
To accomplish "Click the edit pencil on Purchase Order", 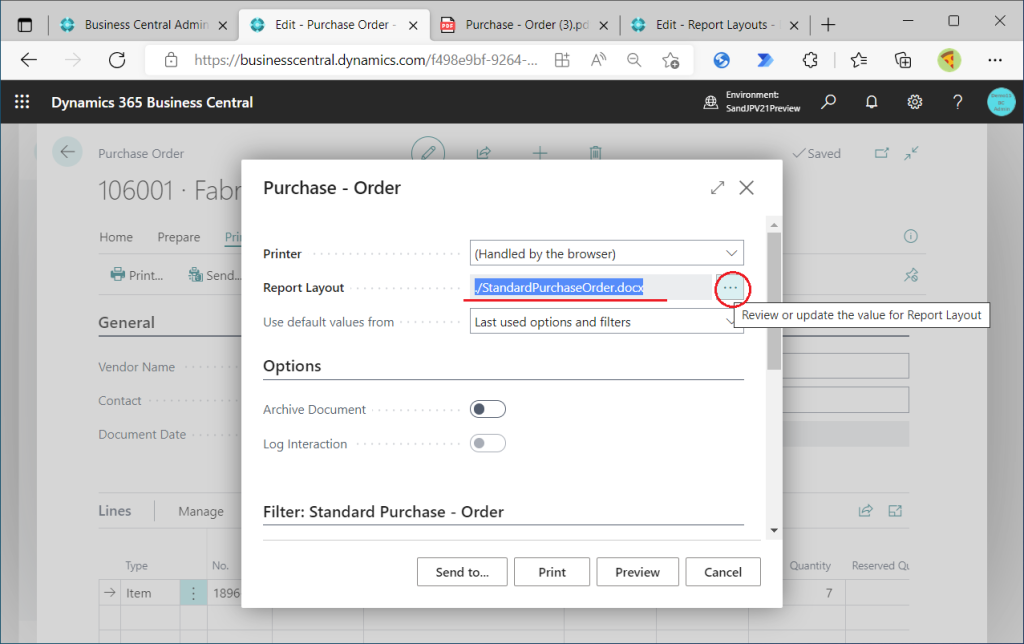I will tap(428, 153).
